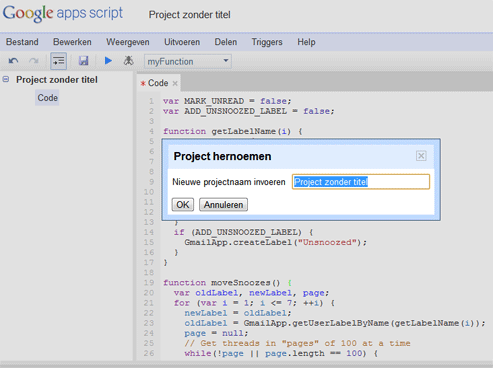The height and width of the screenshot is (368, 493).
Task: Open the Weergeven menu
Action: point(128,42)
